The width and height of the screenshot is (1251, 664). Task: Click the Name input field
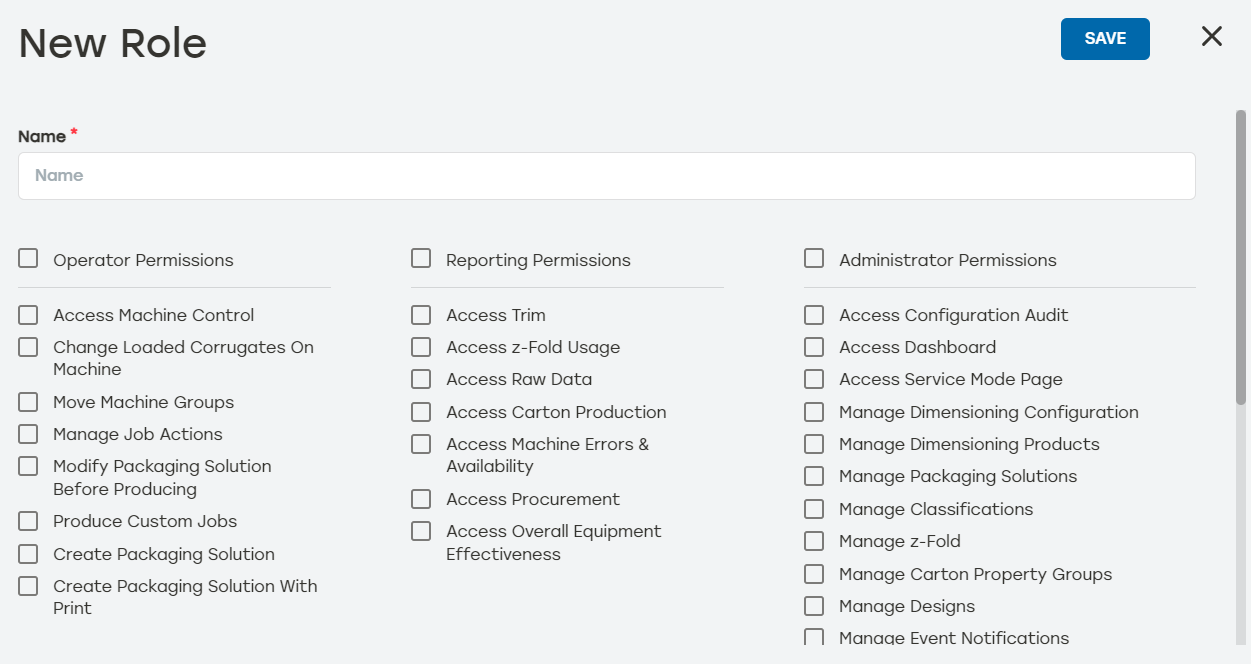point(606,176)
